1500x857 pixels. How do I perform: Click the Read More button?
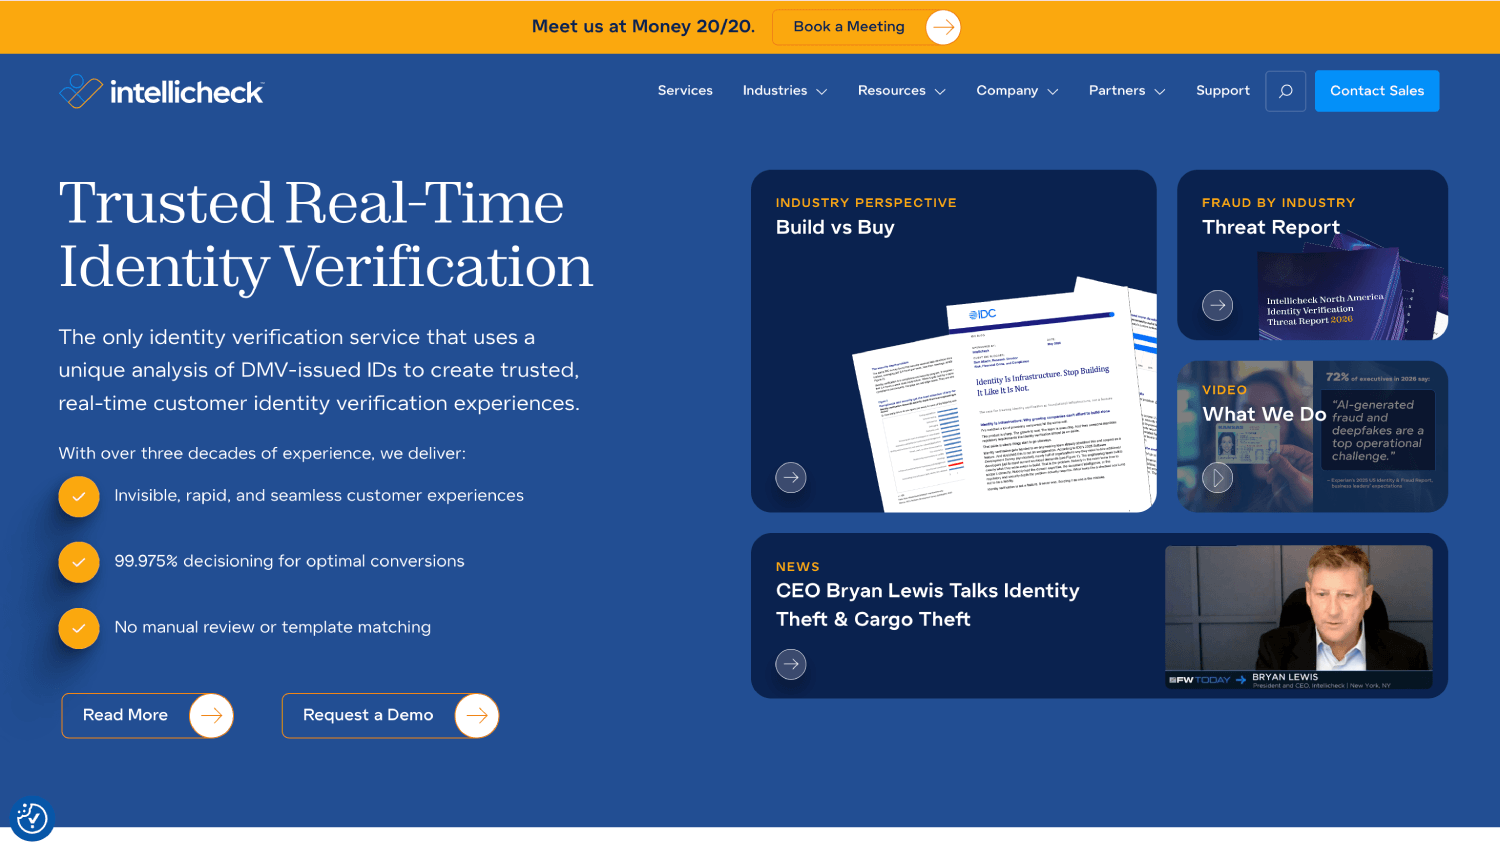coord(147,716)
